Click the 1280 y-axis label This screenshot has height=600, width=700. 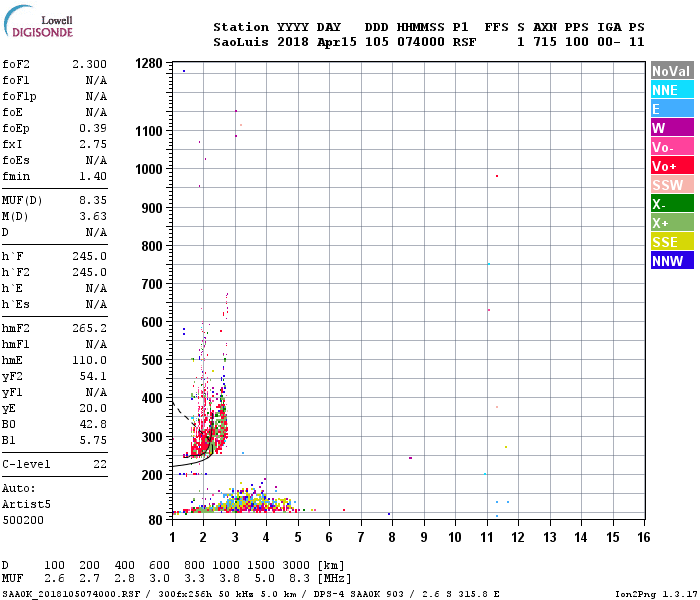coord(149,63)
